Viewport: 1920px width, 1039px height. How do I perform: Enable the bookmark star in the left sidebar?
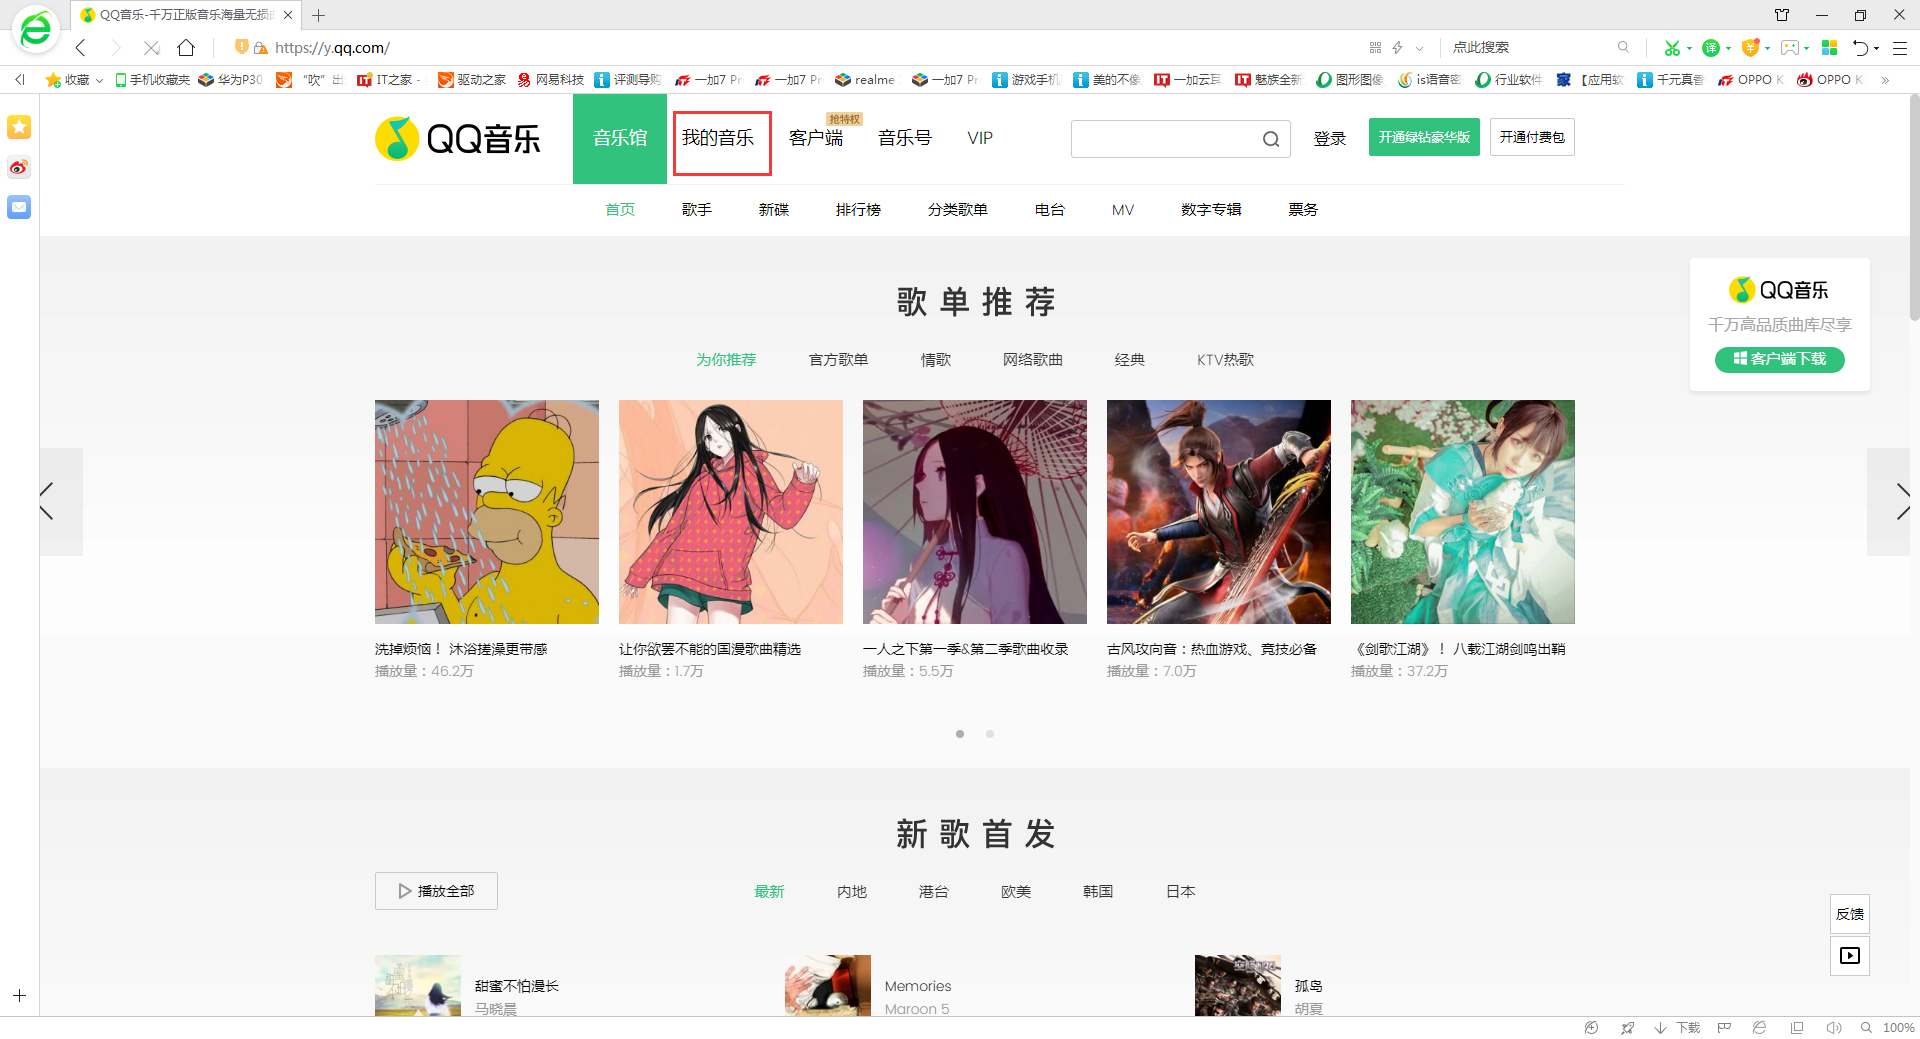point(18,127)
